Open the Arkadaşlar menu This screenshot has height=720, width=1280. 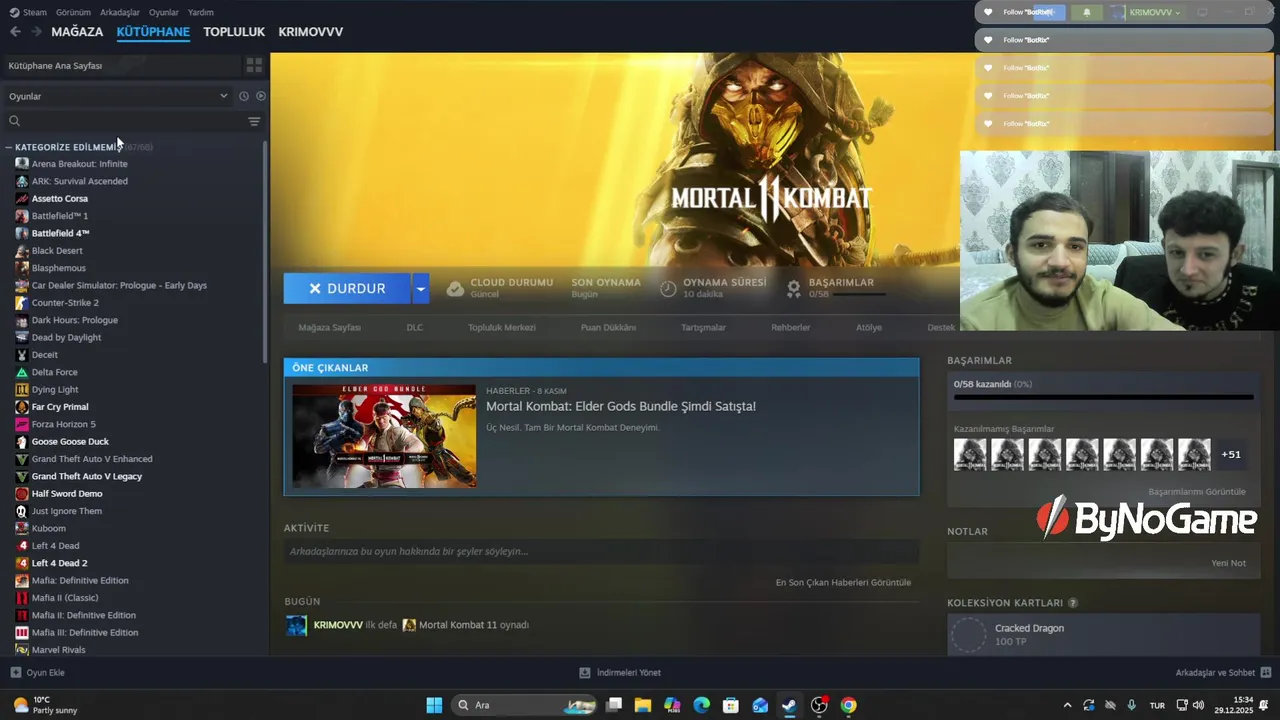pos(120,12)
